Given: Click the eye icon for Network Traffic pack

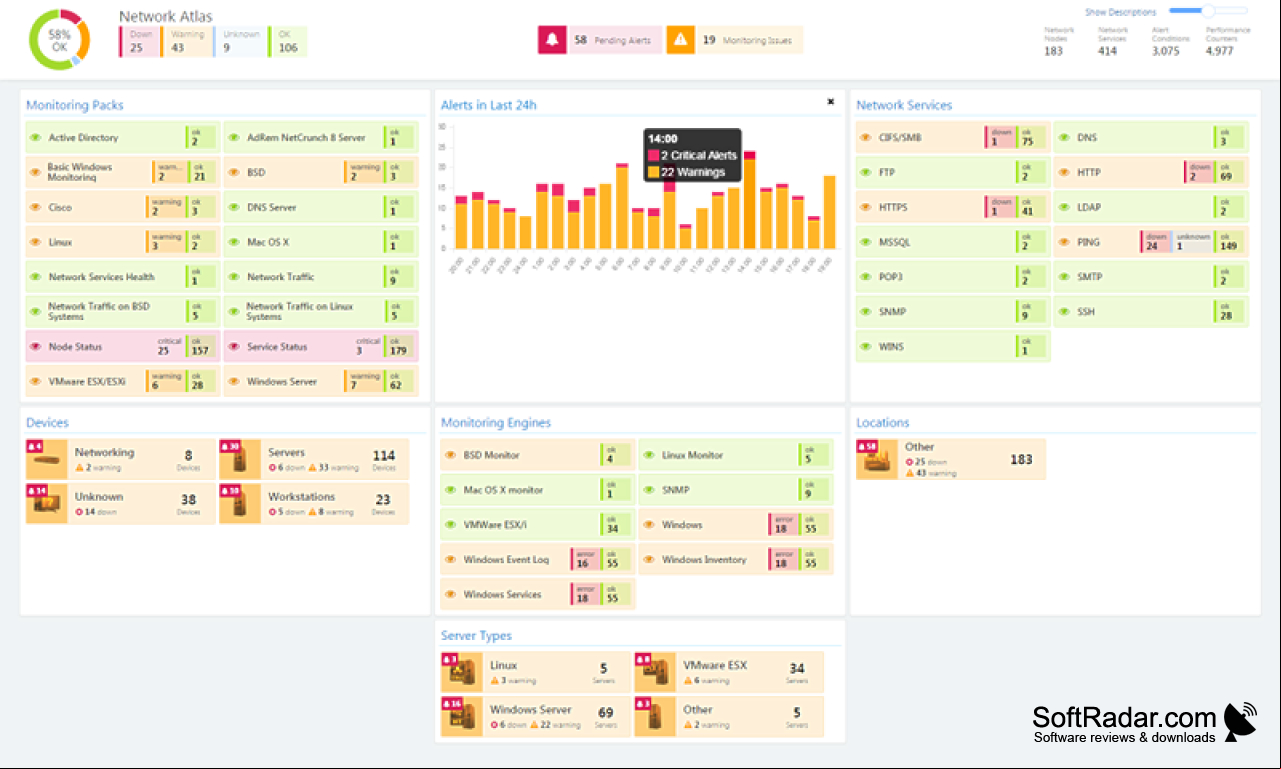Looking at the screenshot, I should point(233,277).
